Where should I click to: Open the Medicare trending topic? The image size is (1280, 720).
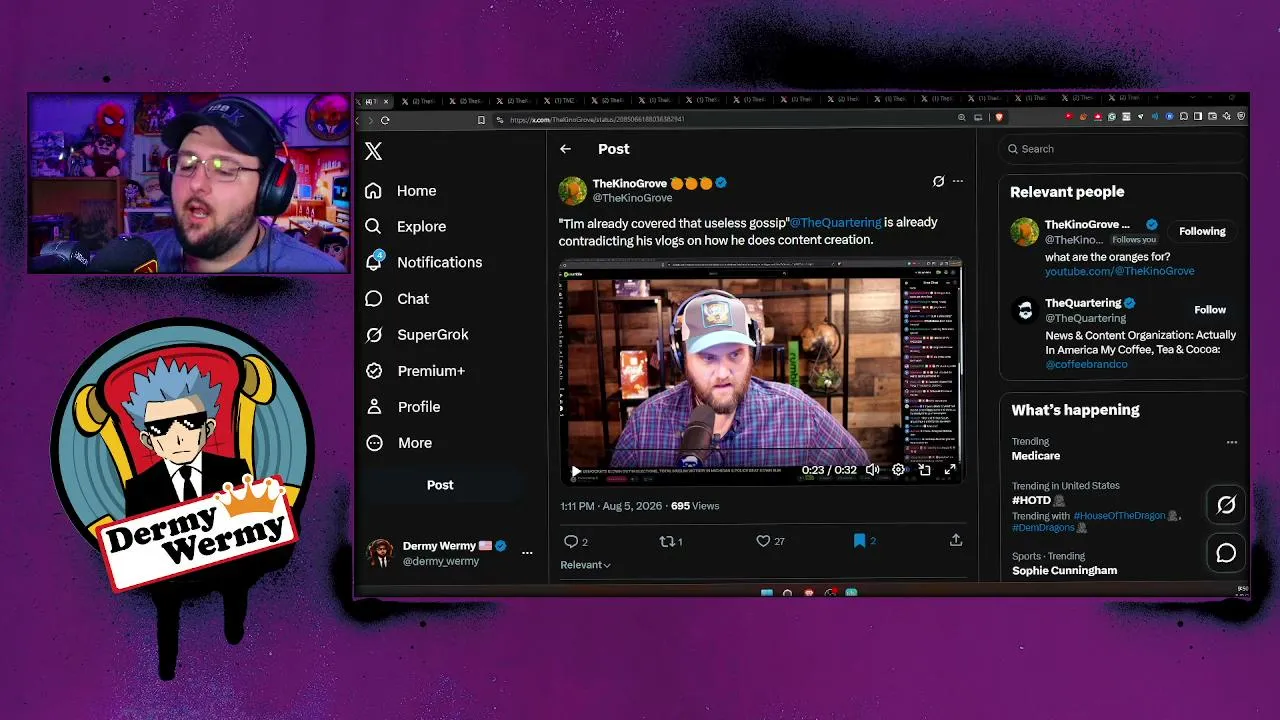click(1036, 456)
